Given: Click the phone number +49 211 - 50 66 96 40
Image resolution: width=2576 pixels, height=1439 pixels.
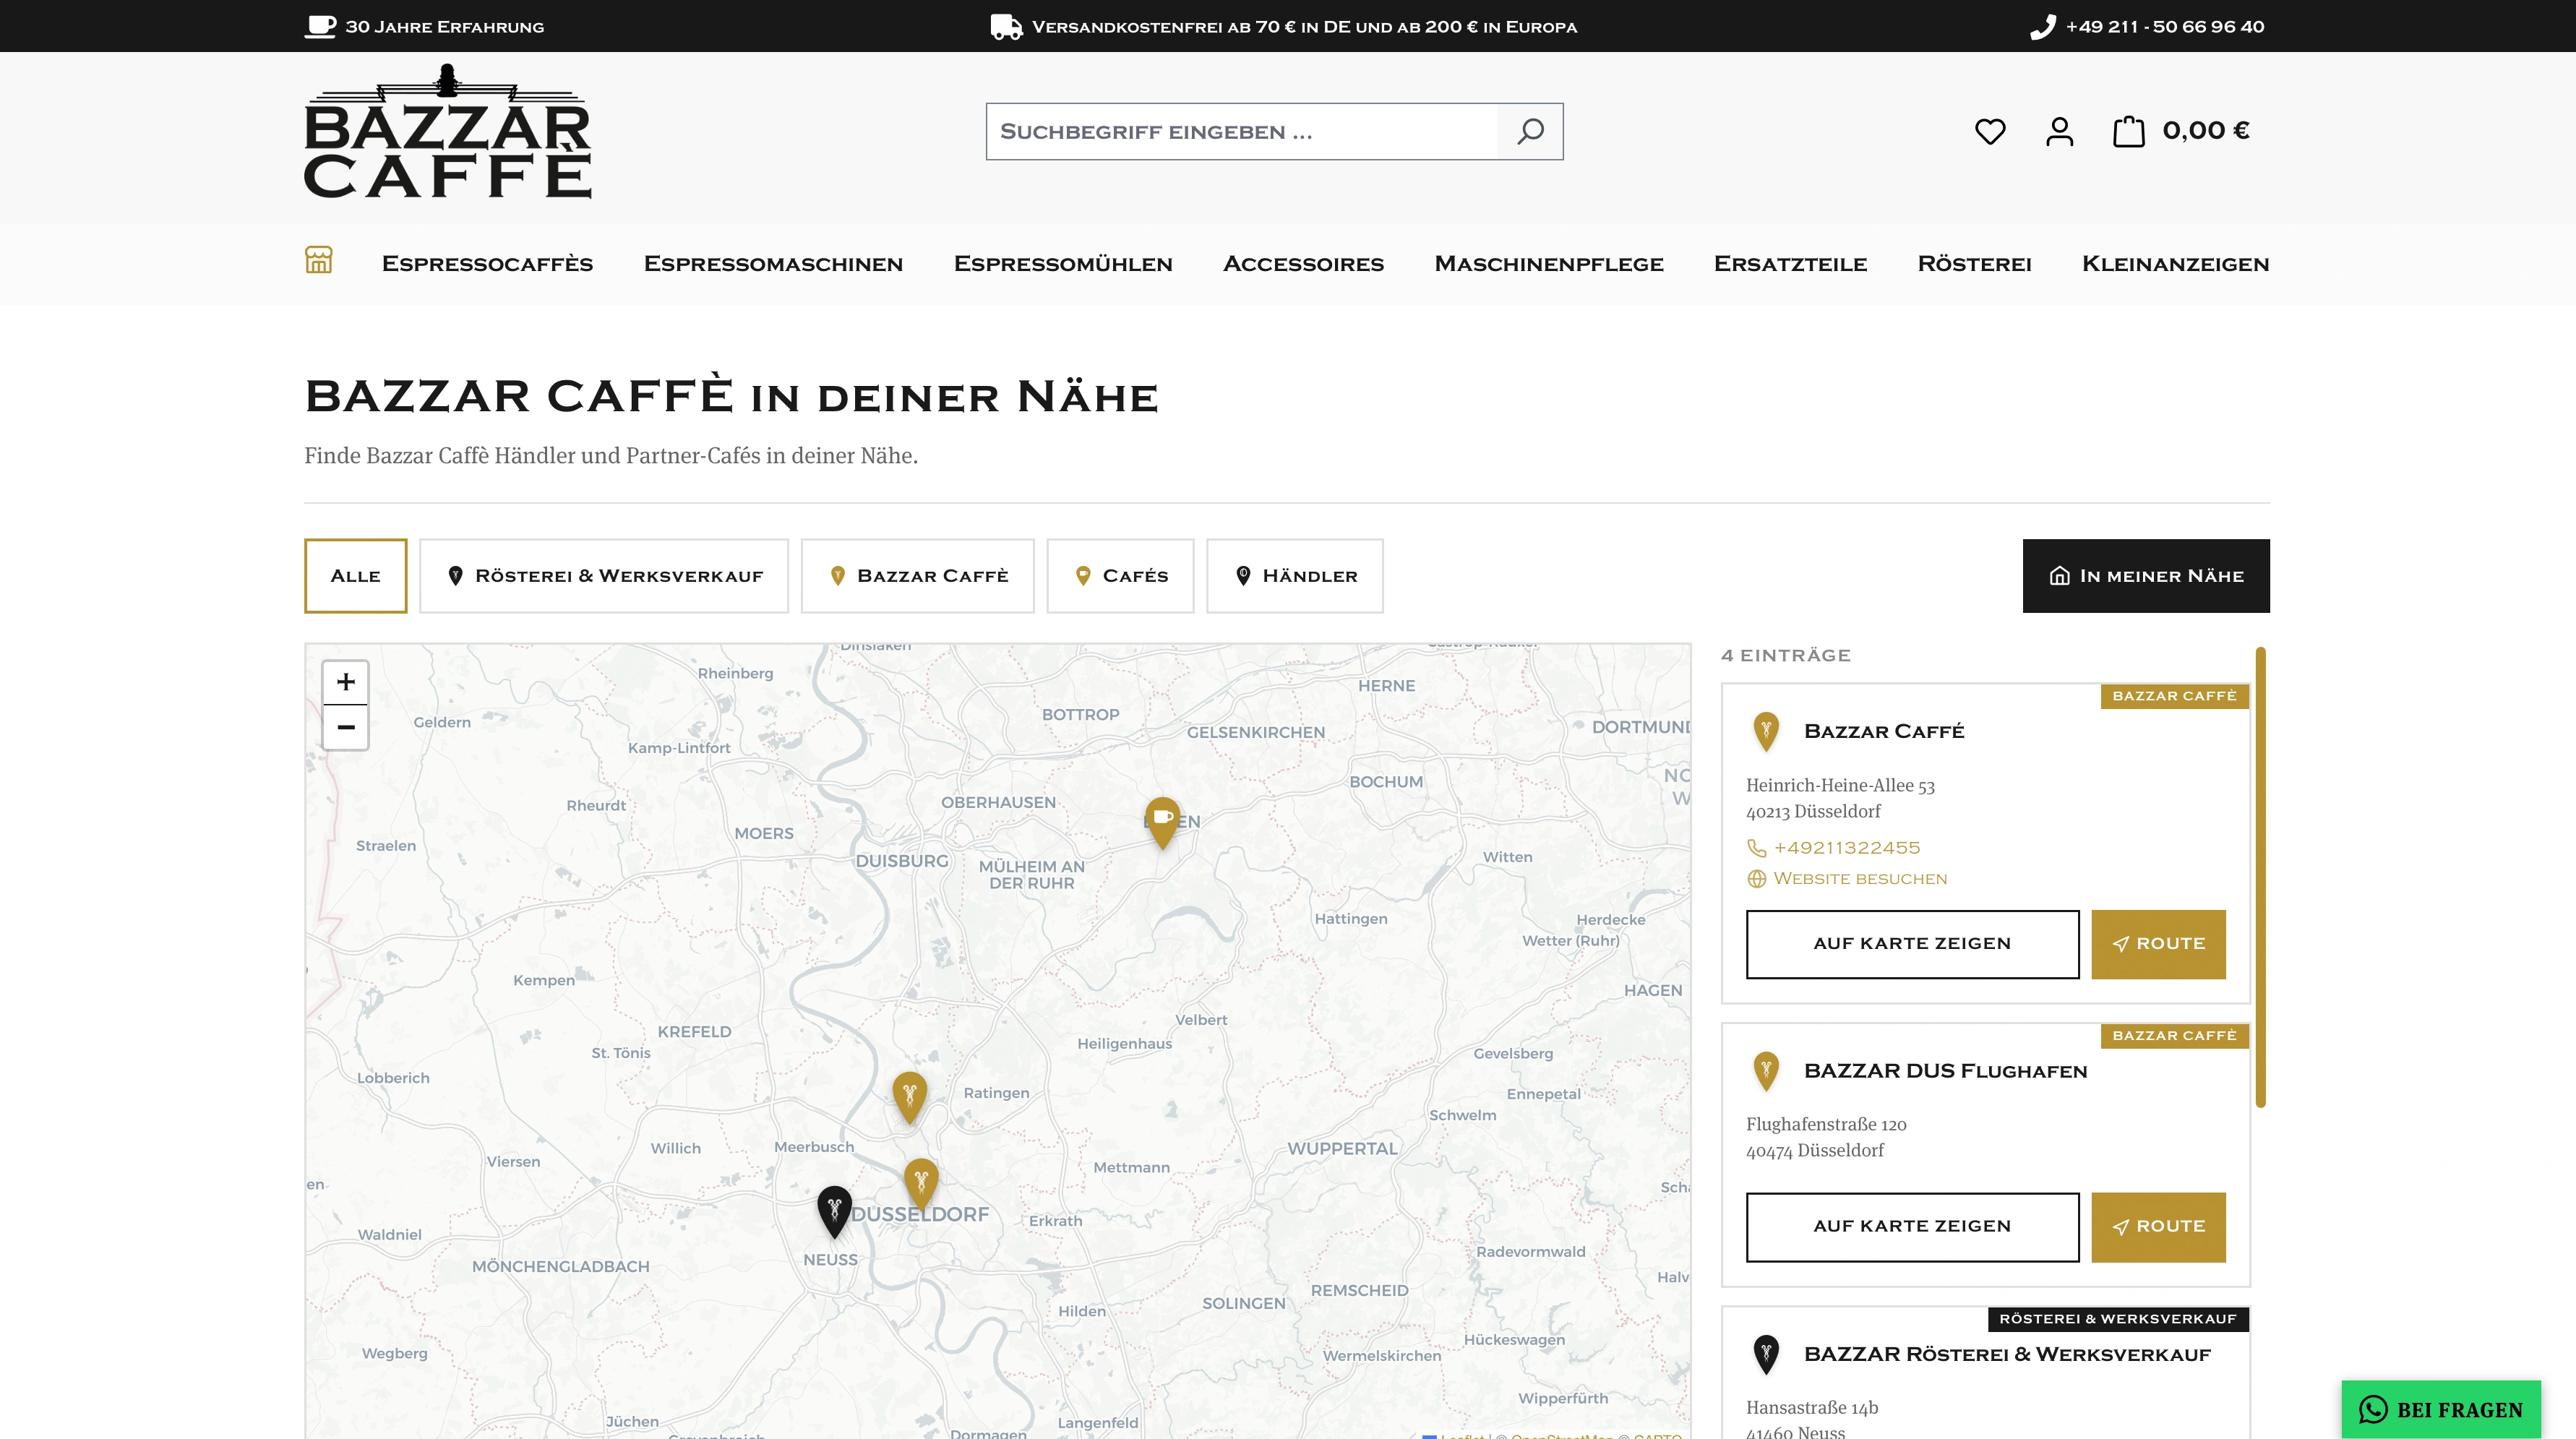Looking at the screenshot, I should tap(2165, 27).
